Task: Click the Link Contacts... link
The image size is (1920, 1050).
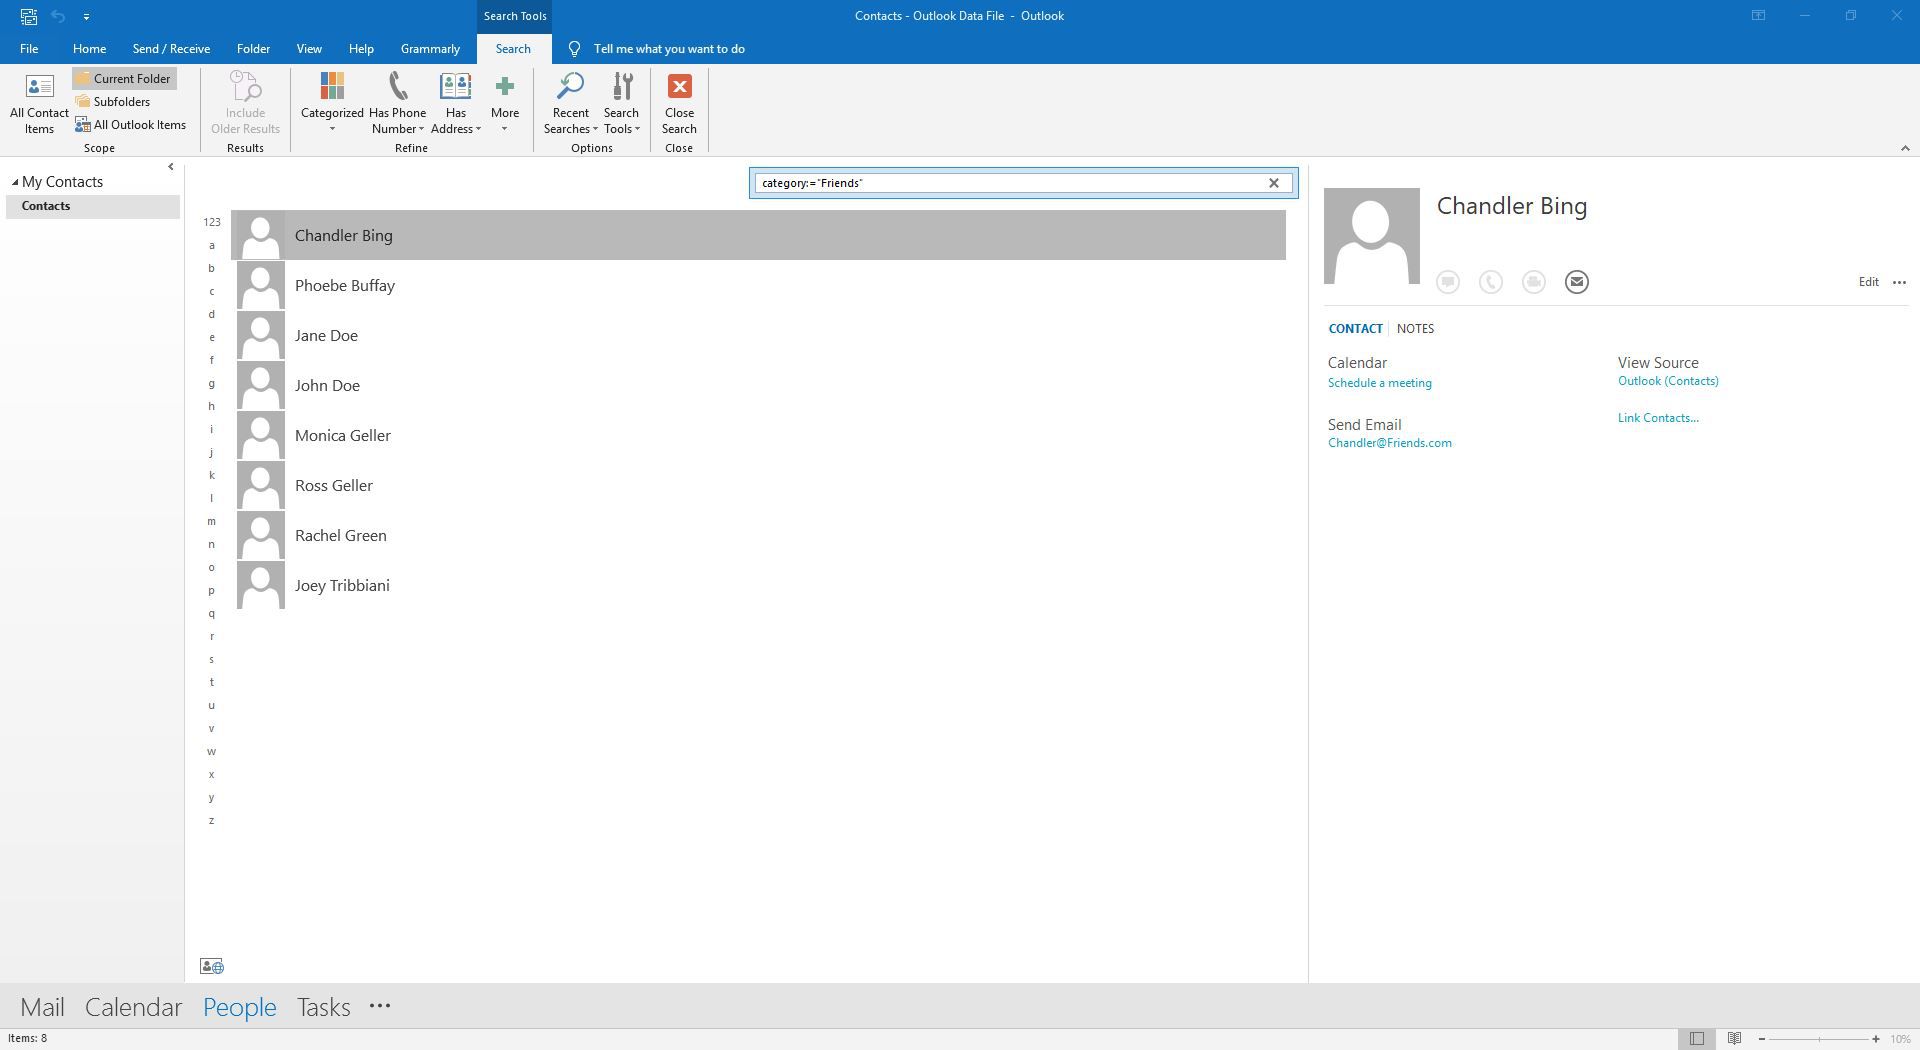Action: (x=1658, y=418)
